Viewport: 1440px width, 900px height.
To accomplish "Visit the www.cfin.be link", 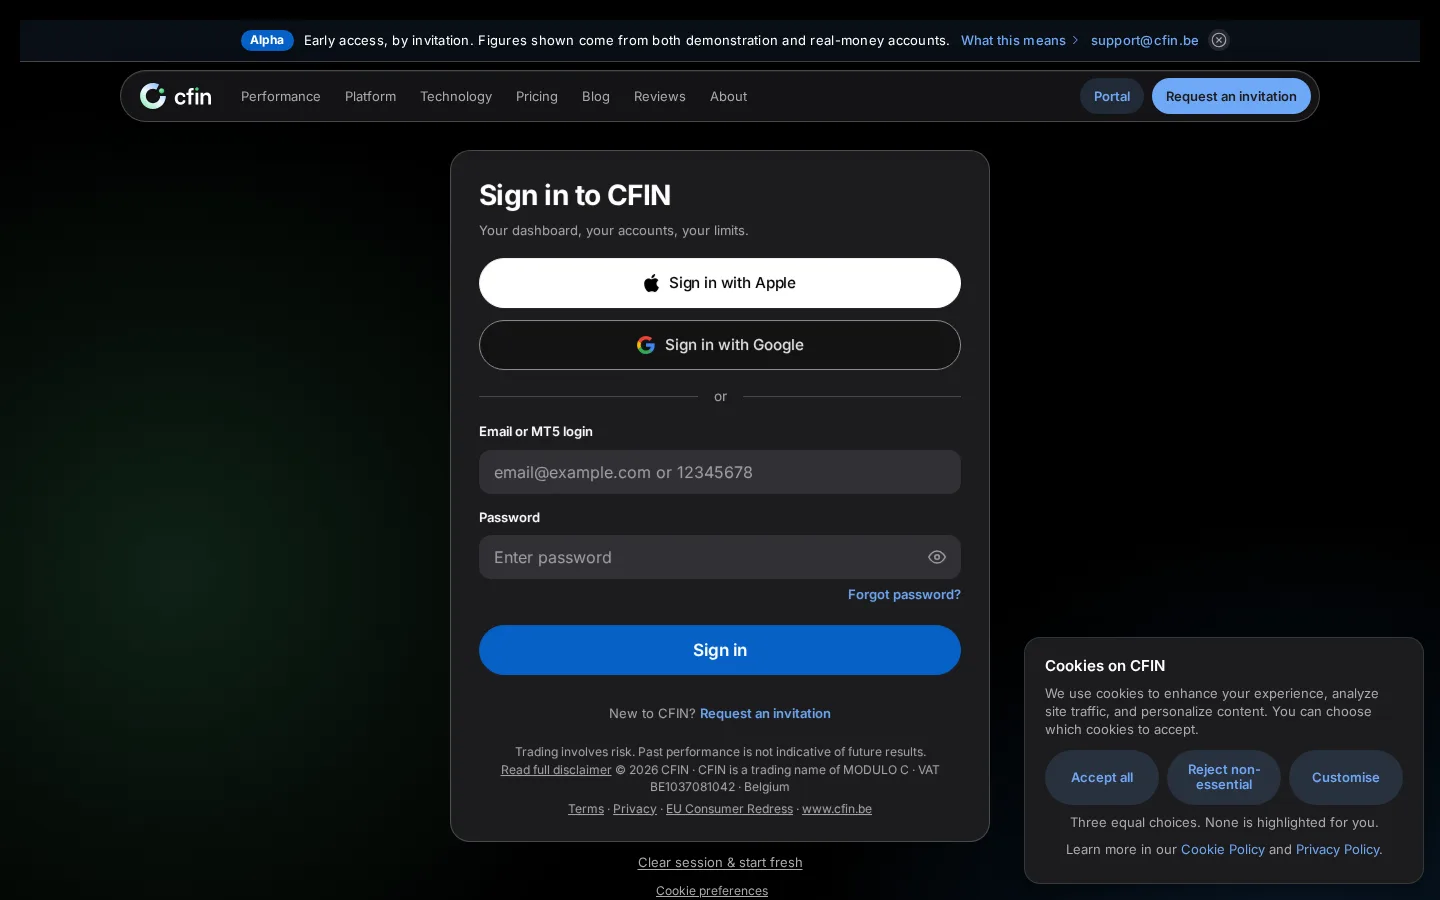I will click(837, 809).
